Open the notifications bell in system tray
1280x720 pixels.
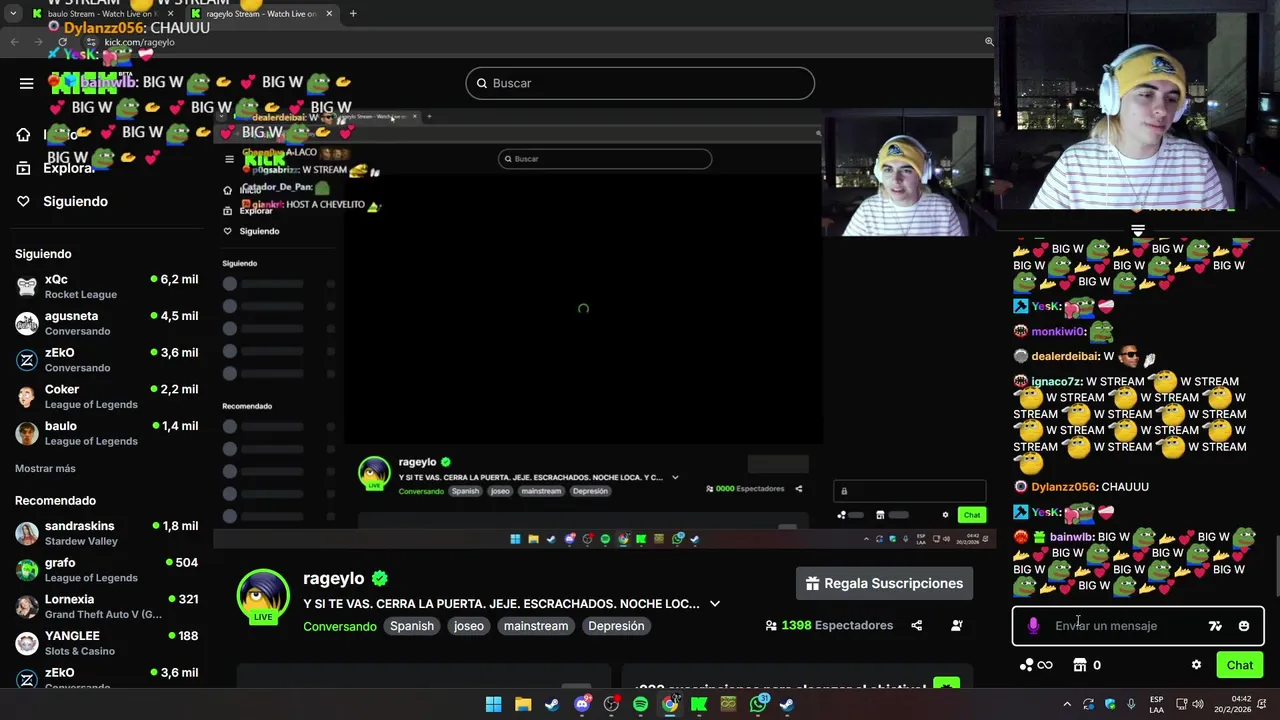pyautogui.click(x=1263, y=704)
